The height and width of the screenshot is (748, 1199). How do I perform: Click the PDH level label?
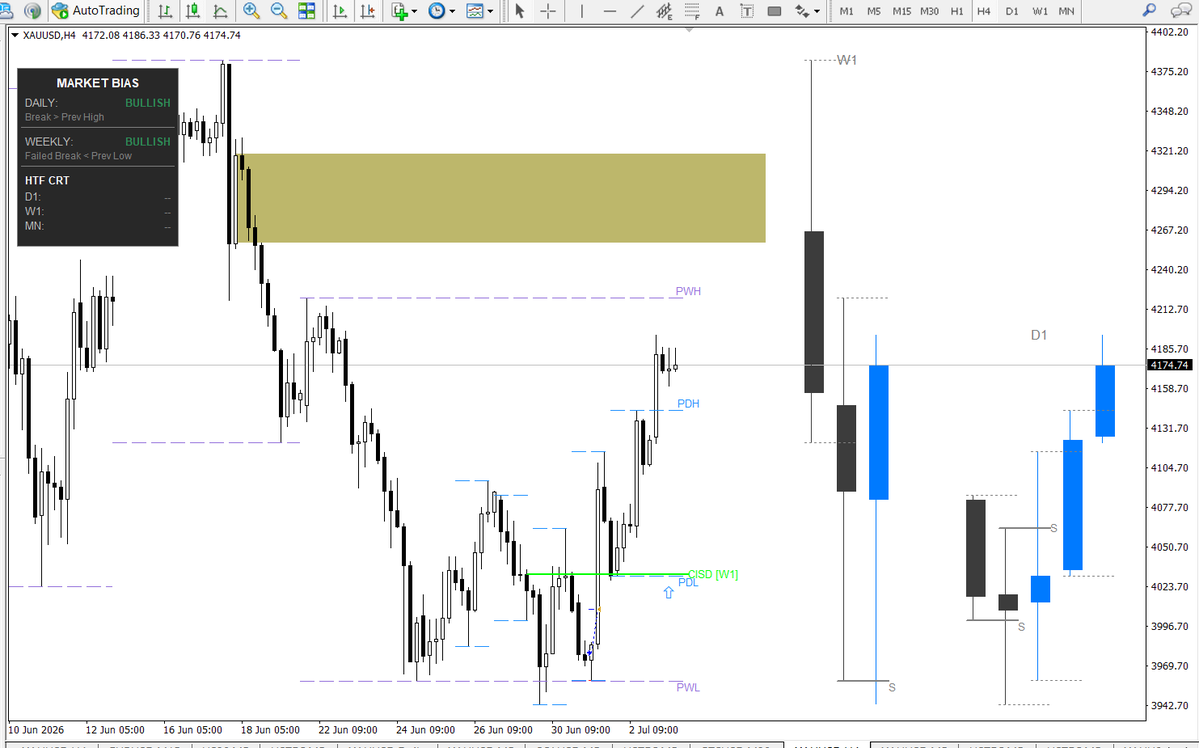[x=687, y=404]
